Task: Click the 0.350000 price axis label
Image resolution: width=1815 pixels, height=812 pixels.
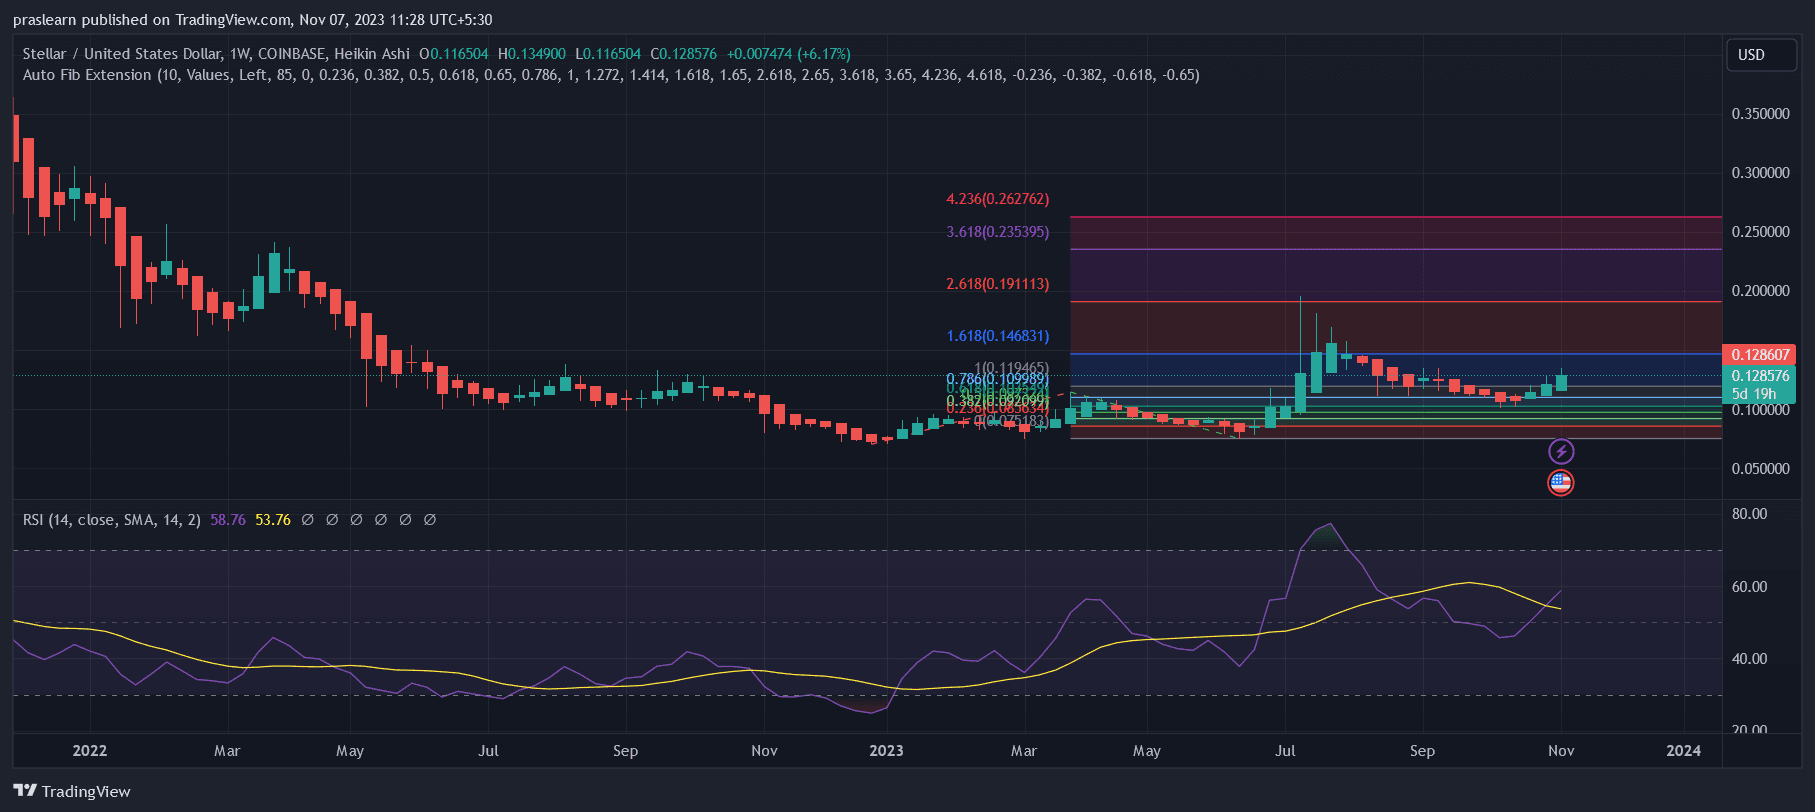Action: tap(1760, 114)
